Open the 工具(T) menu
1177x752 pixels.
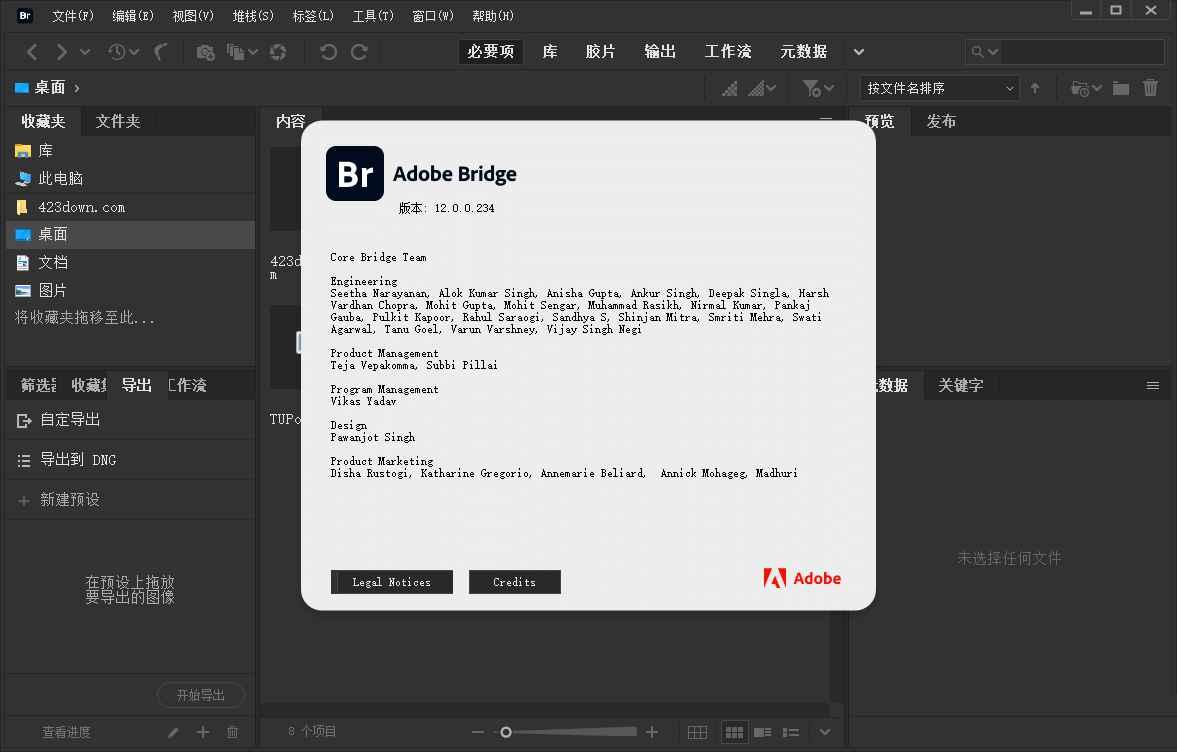[372, 15]
